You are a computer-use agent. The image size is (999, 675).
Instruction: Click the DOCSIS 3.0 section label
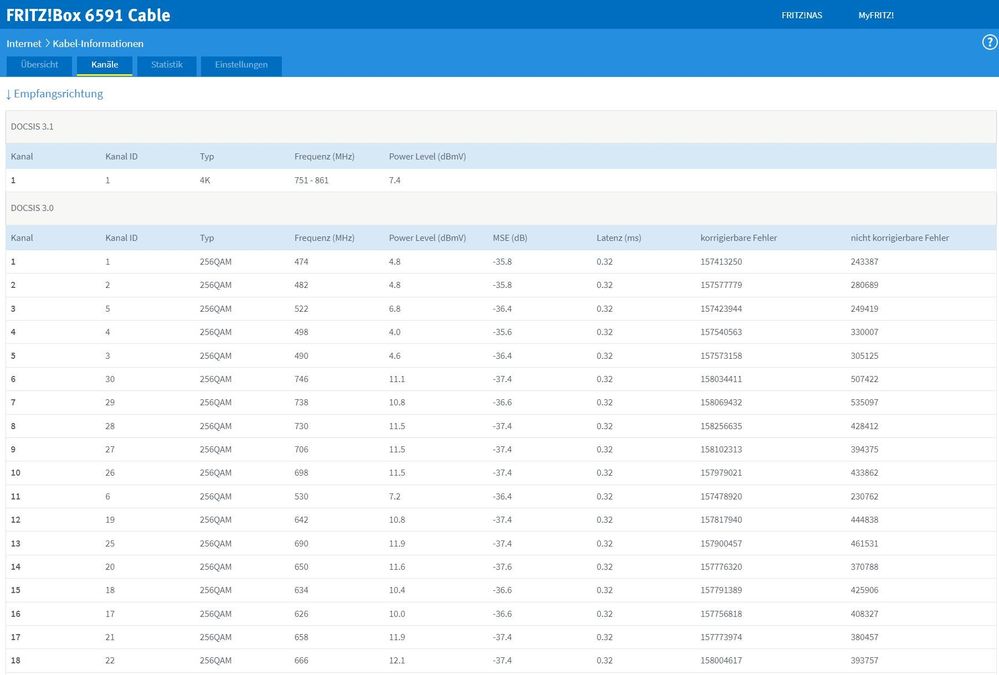31,208
